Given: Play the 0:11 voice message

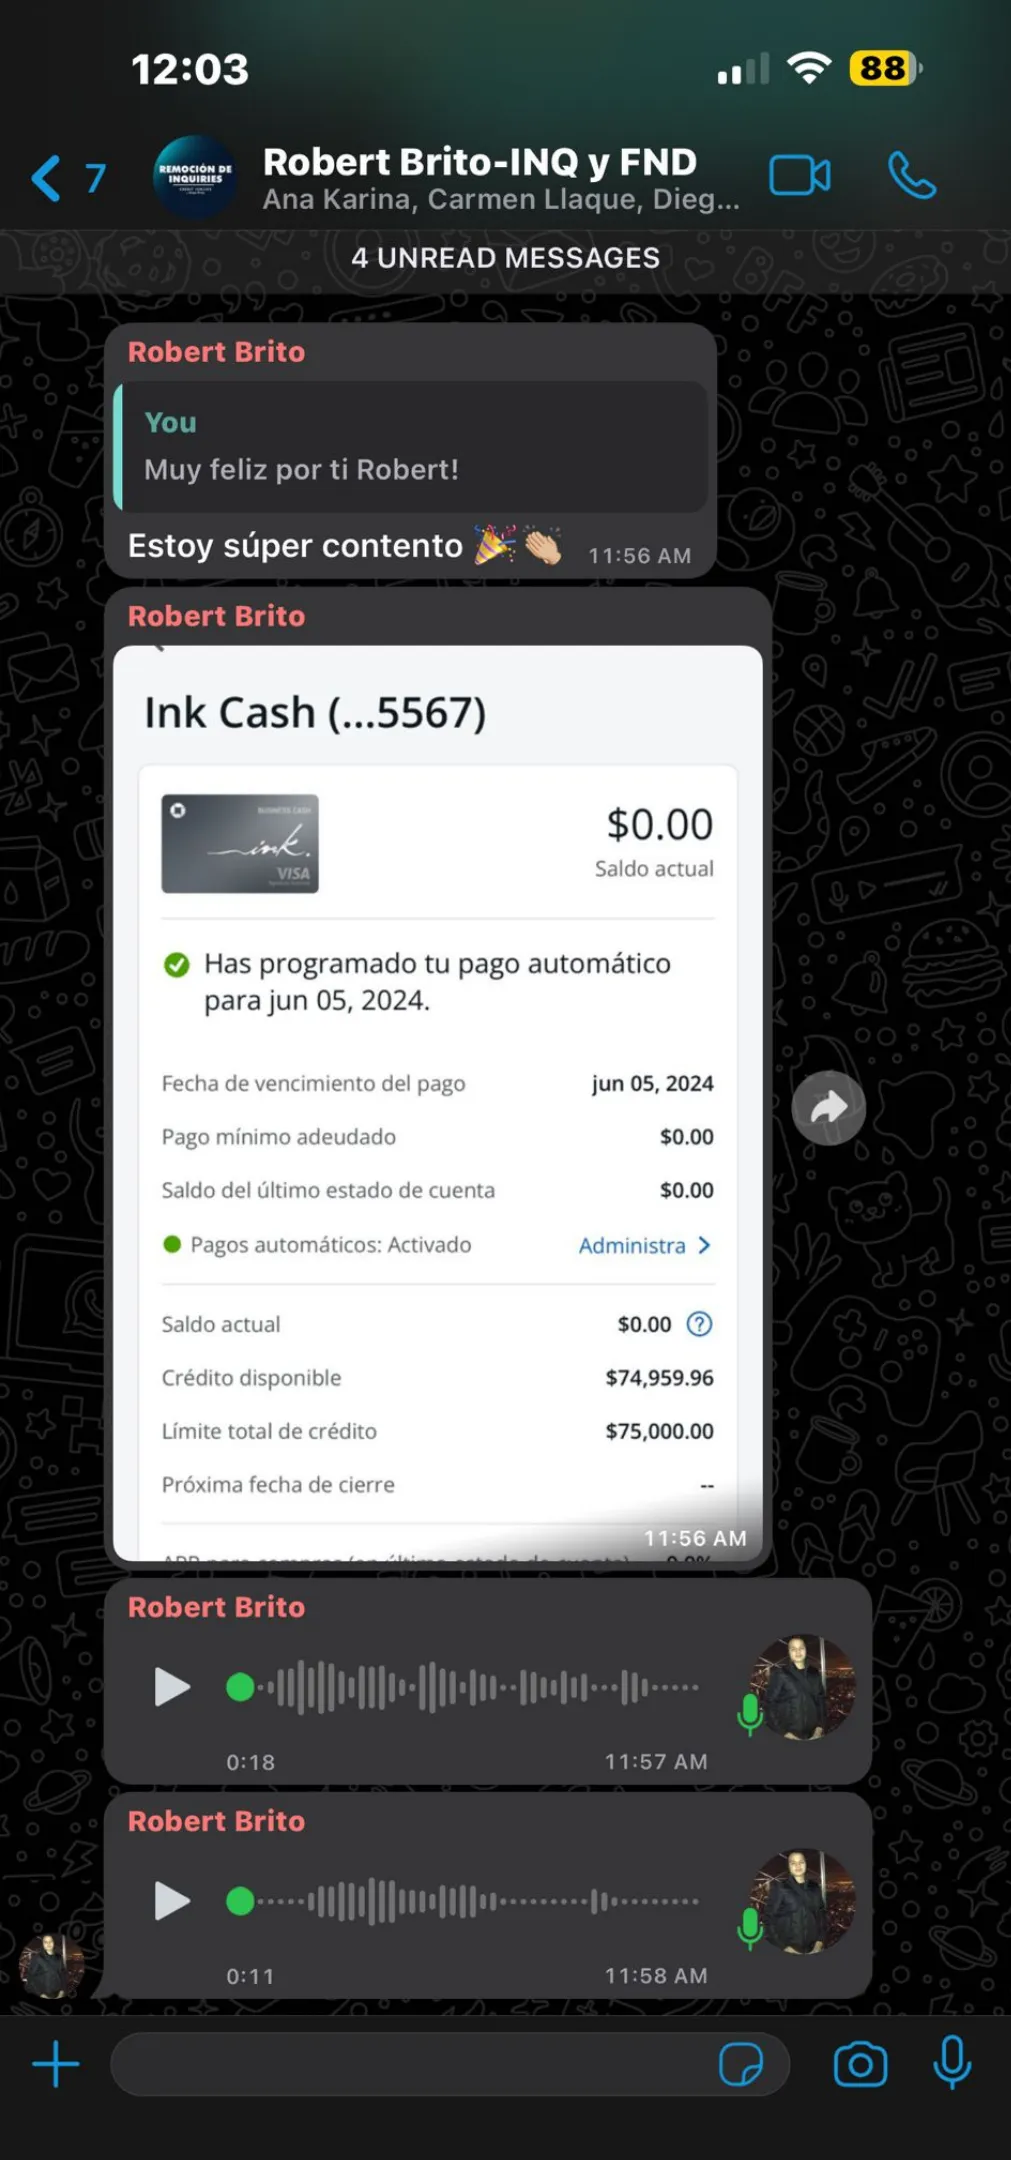Looking at the screenshot, I should point(172,1901).
